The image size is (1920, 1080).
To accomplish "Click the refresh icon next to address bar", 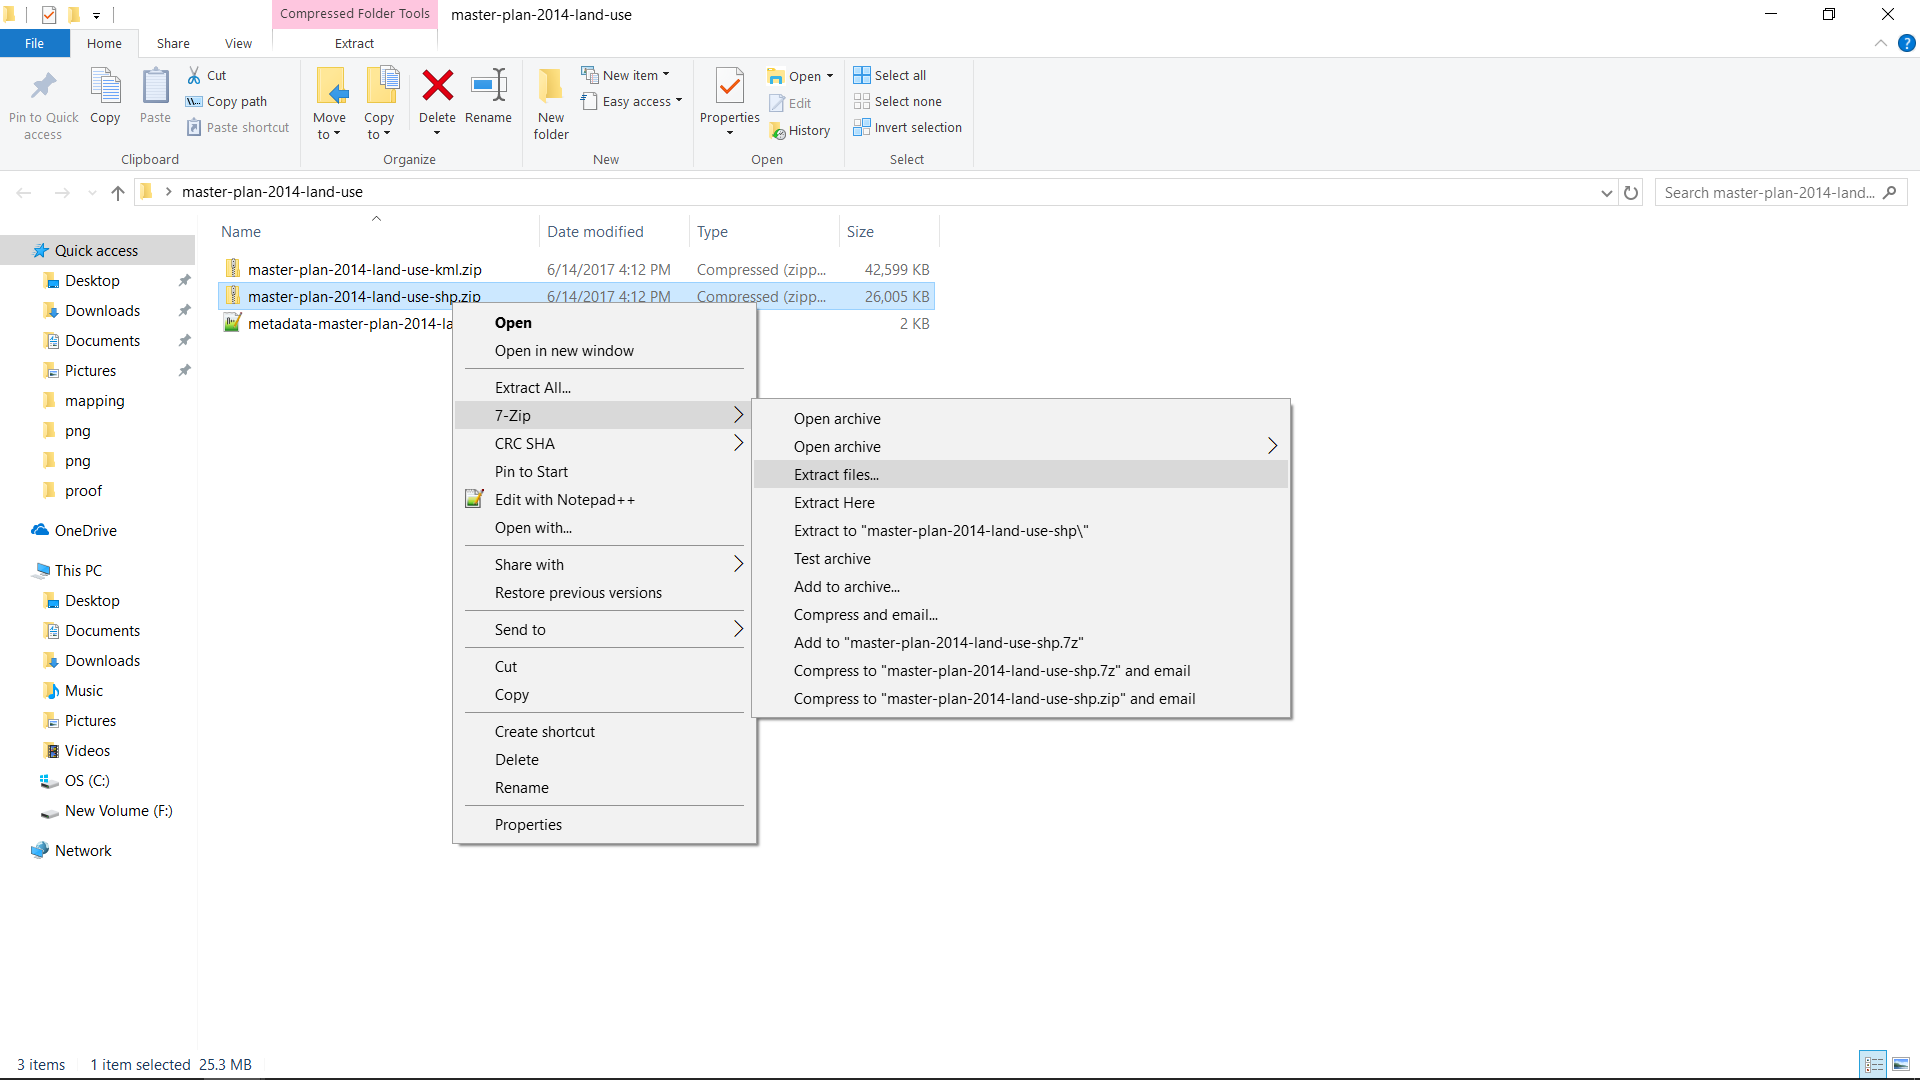I will (1631, 193).
